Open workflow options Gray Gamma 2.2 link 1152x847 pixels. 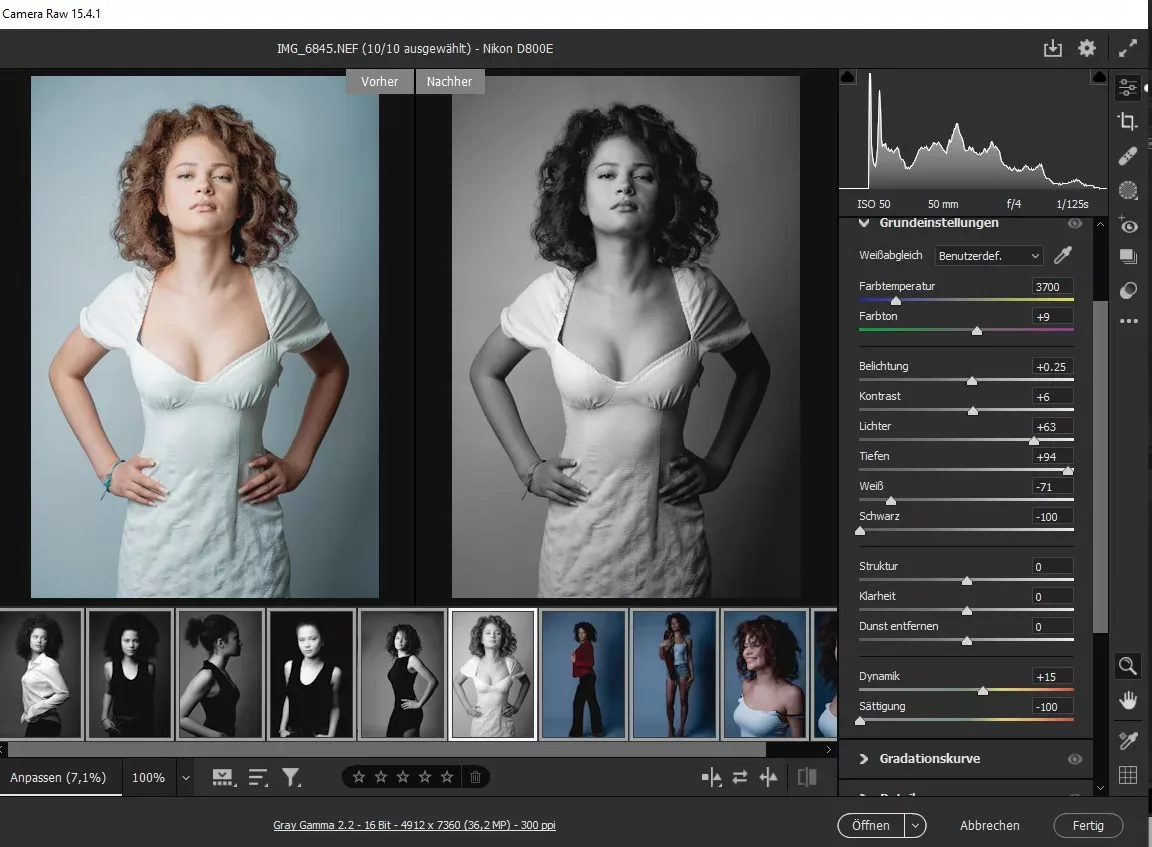(x=414, y=825)
